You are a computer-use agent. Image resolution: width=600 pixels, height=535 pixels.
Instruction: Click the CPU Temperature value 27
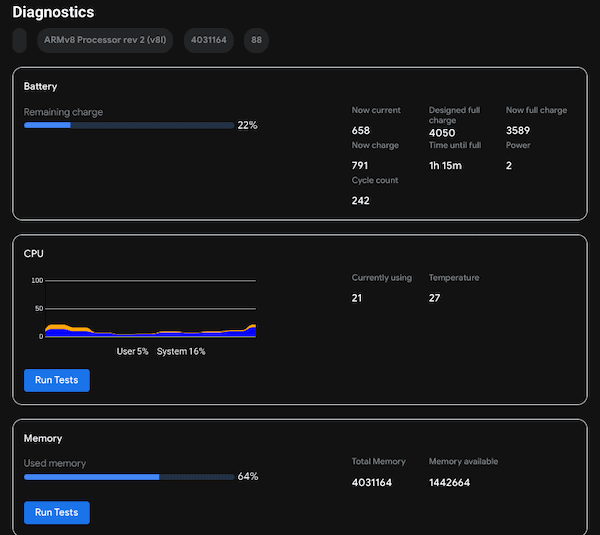(x=435, y=298)
